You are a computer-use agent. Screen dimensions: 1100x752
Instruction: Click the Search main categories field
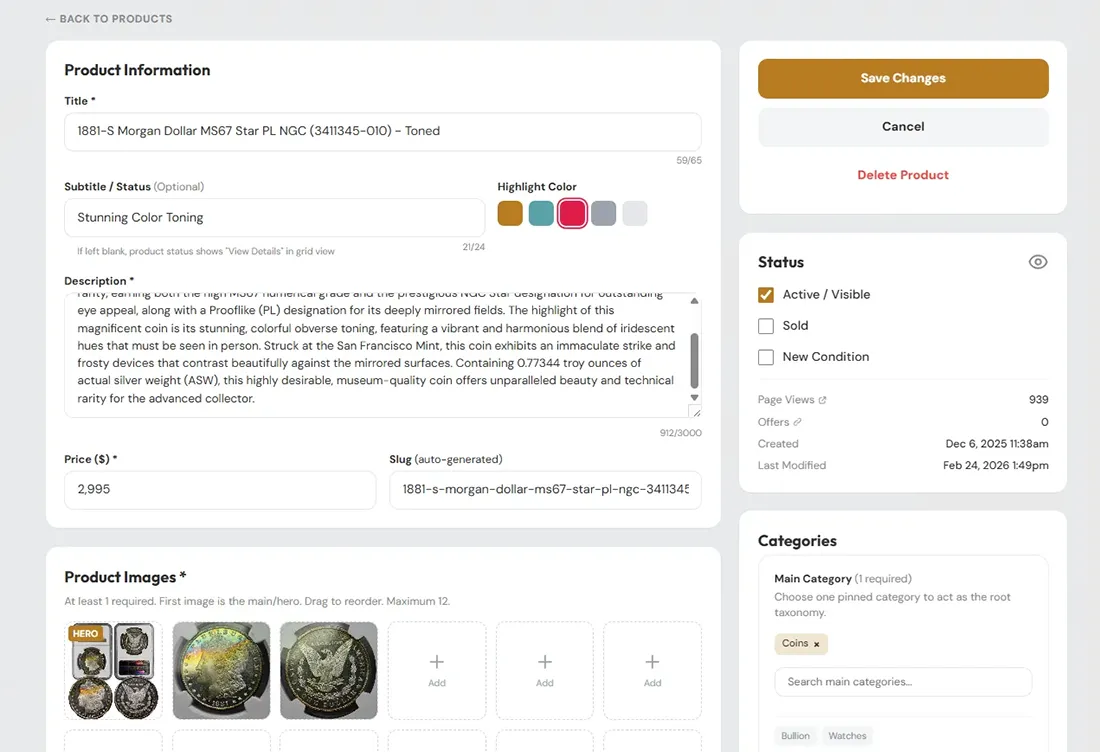click(903, 682)
